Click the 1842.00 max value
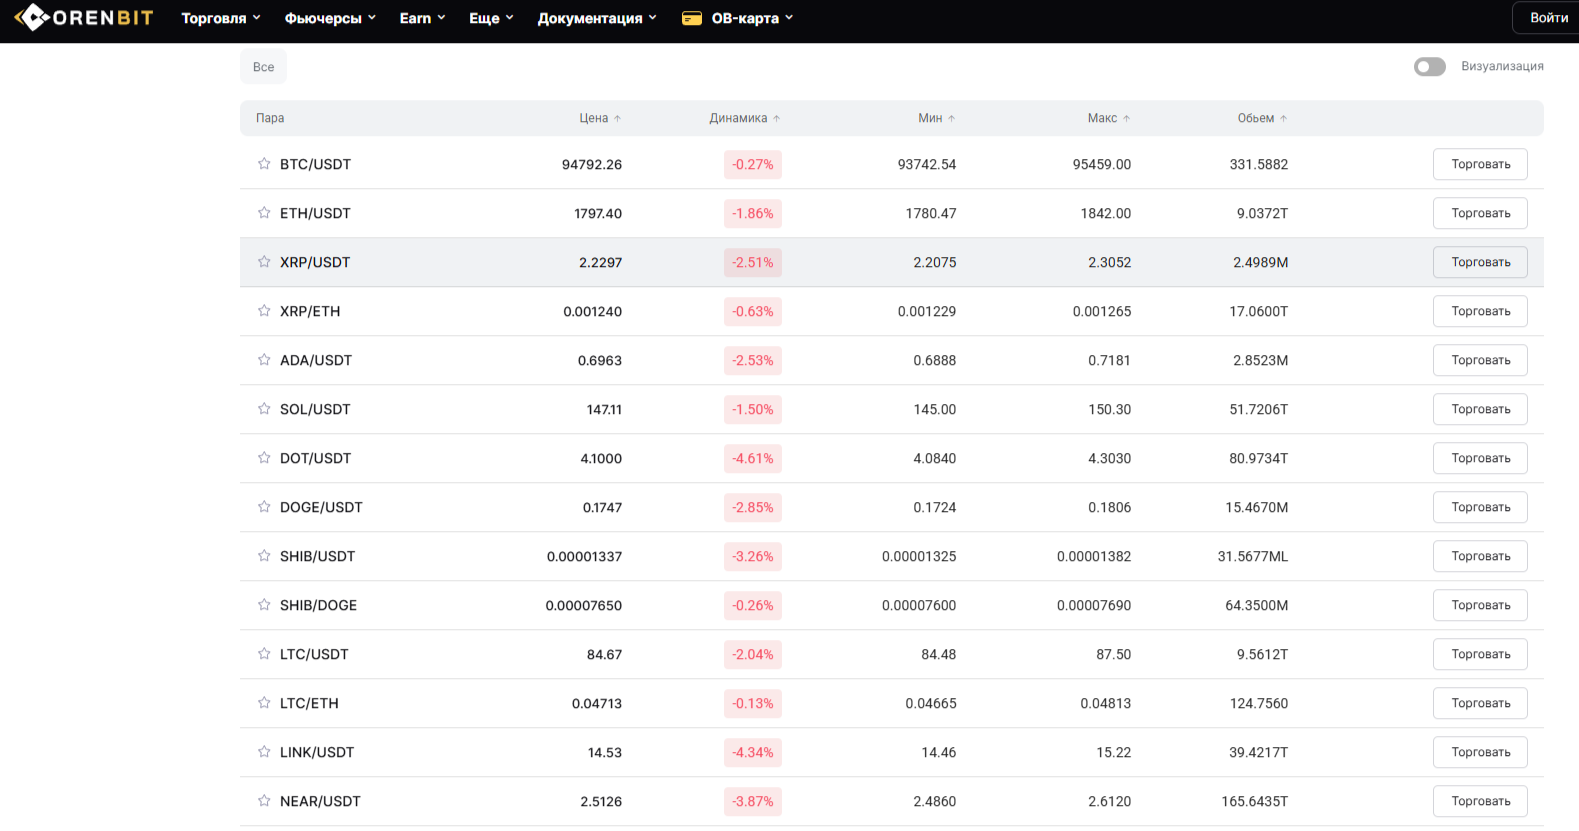This screenshot has width=1579, height=831. (x=1105, y=213)
